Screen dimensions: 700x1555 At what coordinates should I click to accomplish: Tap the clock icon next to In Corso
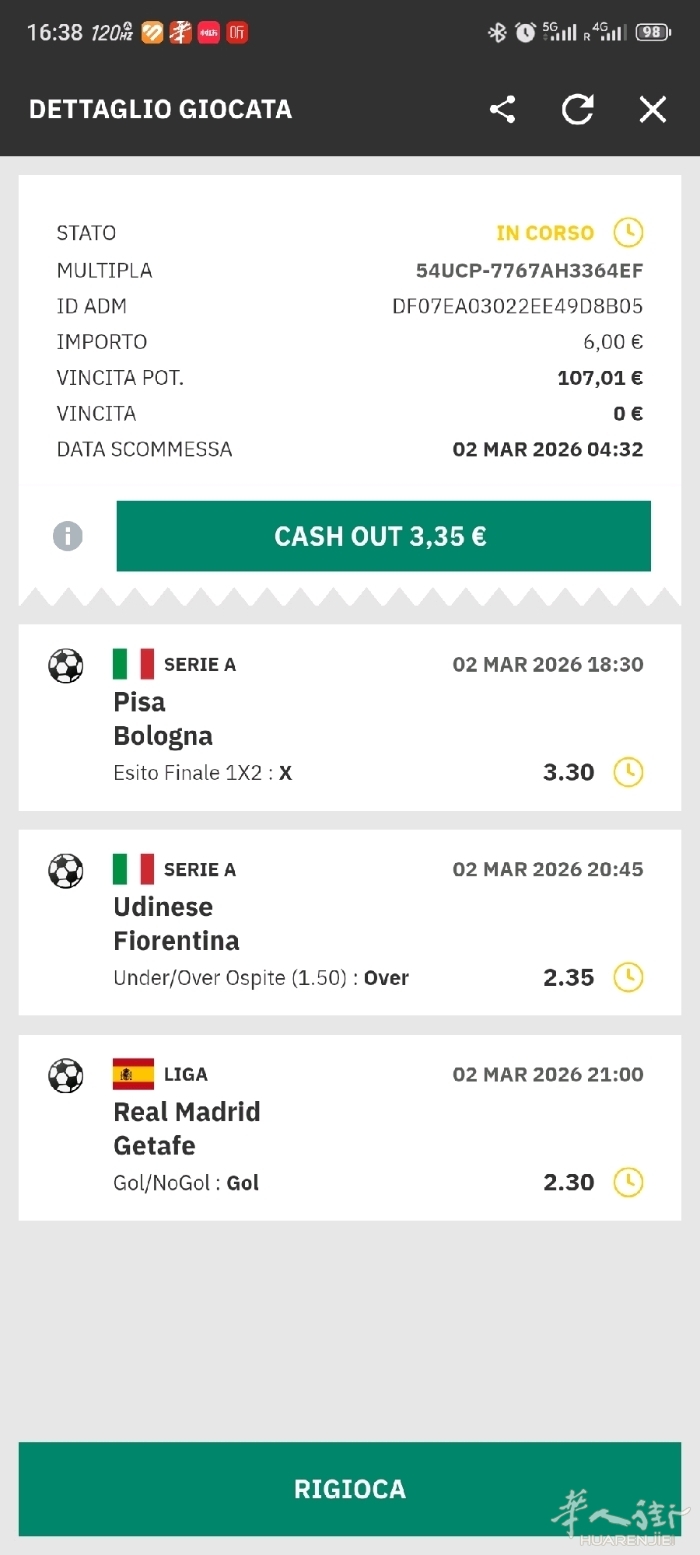pyautogui.click(x=628, y=233)
